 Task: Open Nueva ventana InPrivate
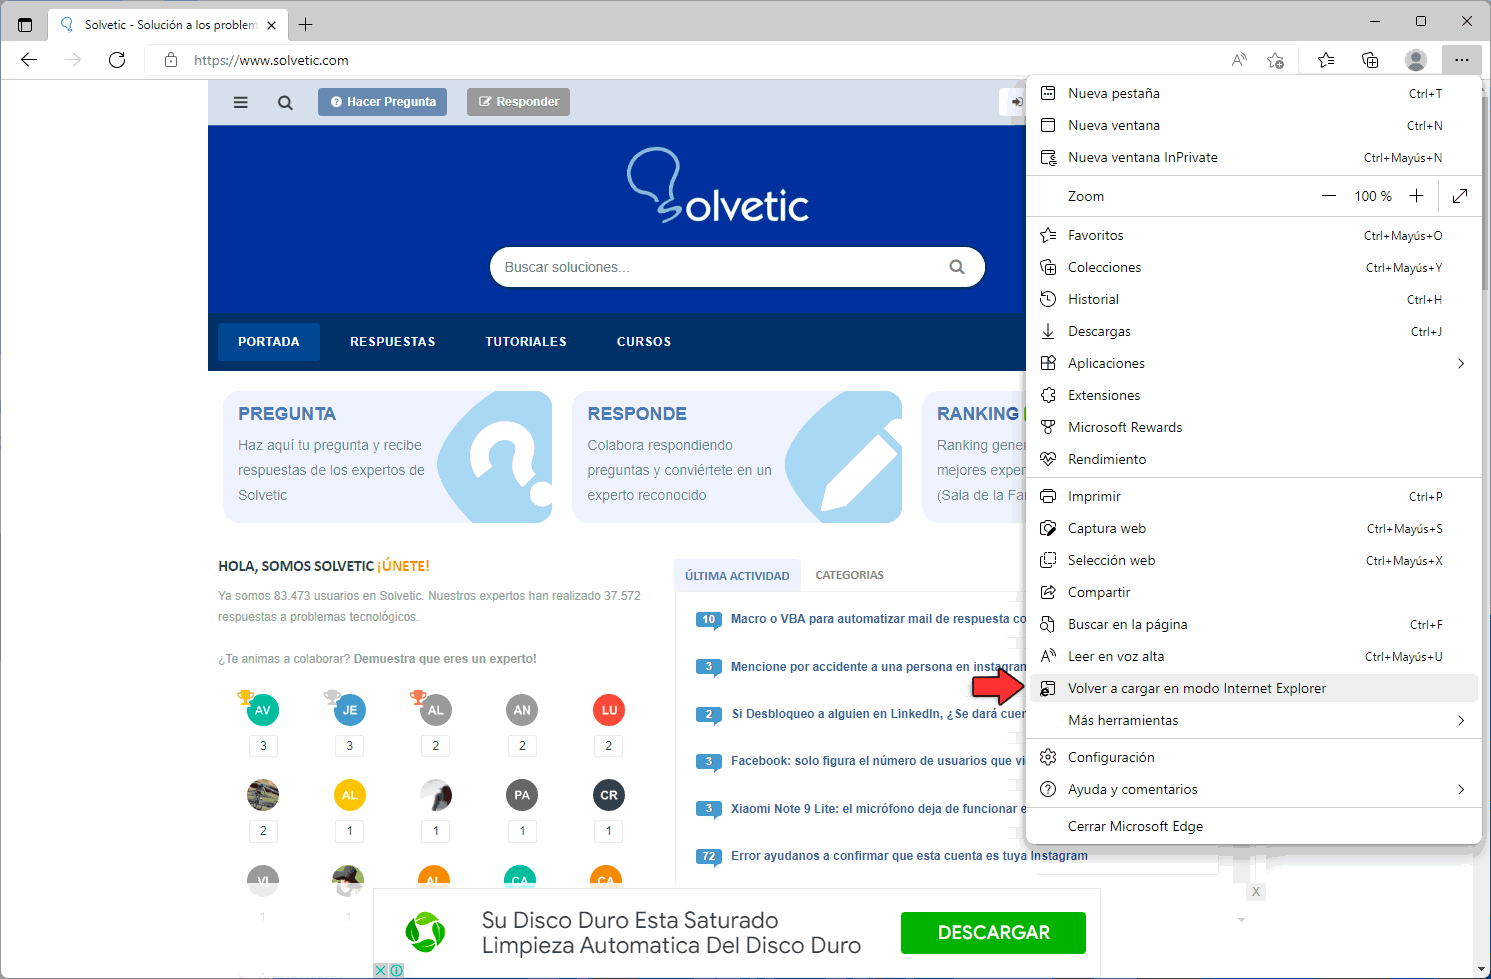1253,157
